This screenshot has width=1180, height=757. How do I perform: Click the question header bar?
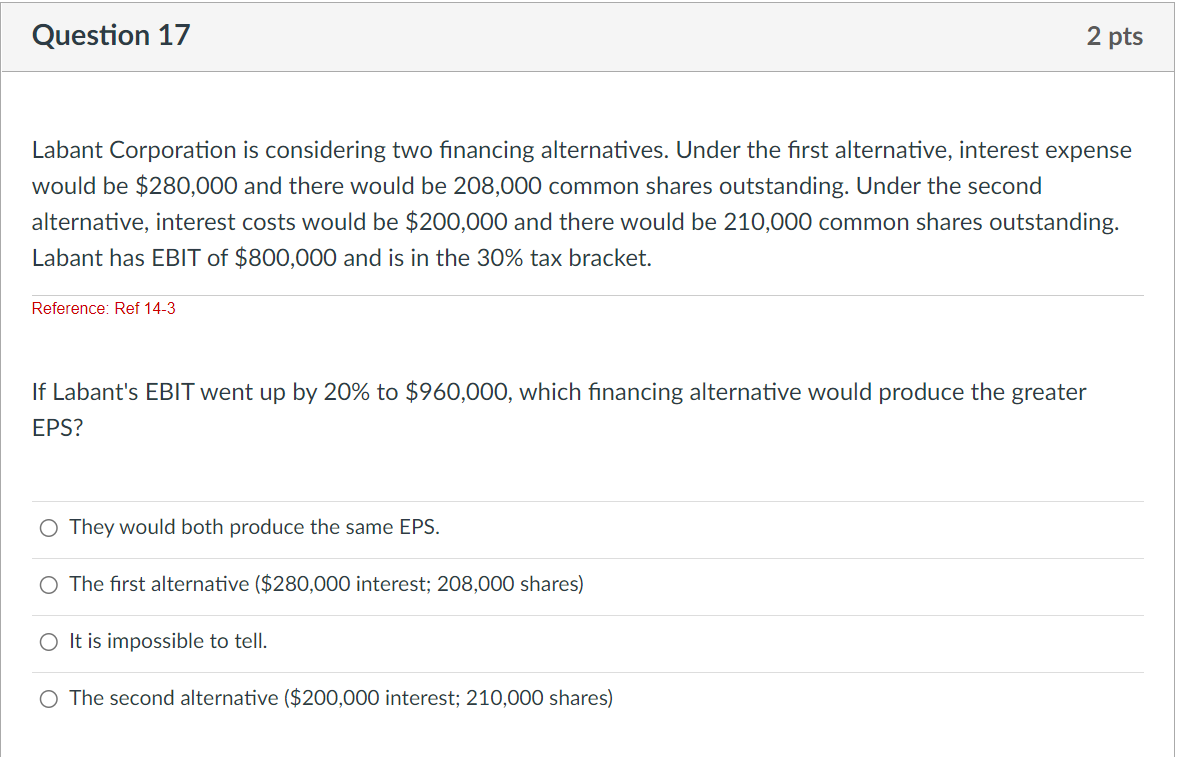[x=590, y=36]
